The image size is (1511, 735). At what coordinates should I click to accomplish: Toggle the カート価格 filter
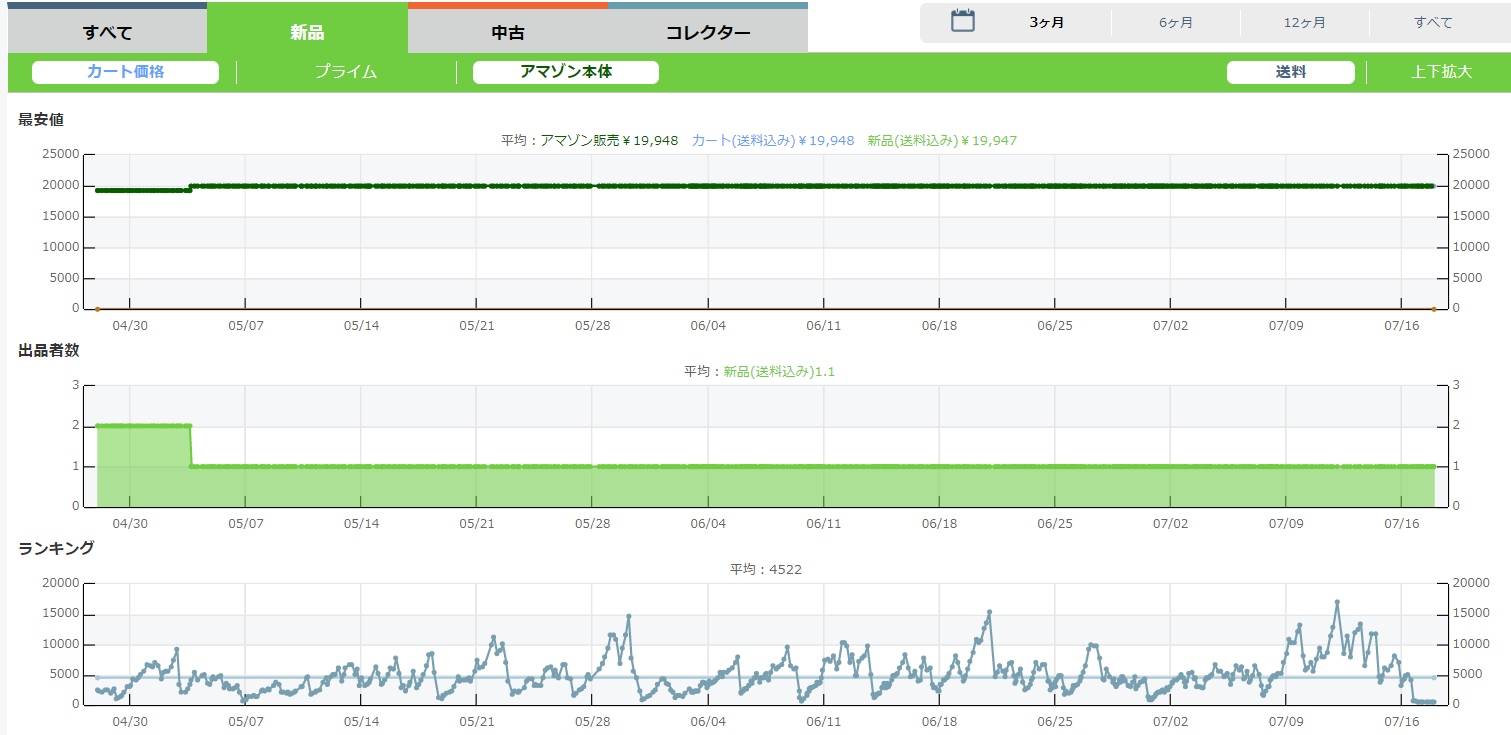pyautogui.click(x=125, y=72)
